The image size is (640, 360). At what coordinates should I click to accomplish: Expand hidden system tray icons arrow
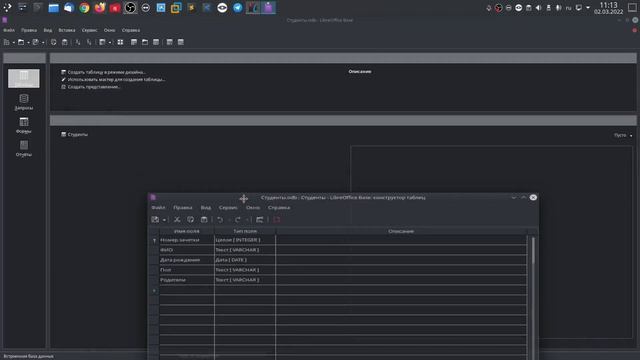tap(588, 8)
